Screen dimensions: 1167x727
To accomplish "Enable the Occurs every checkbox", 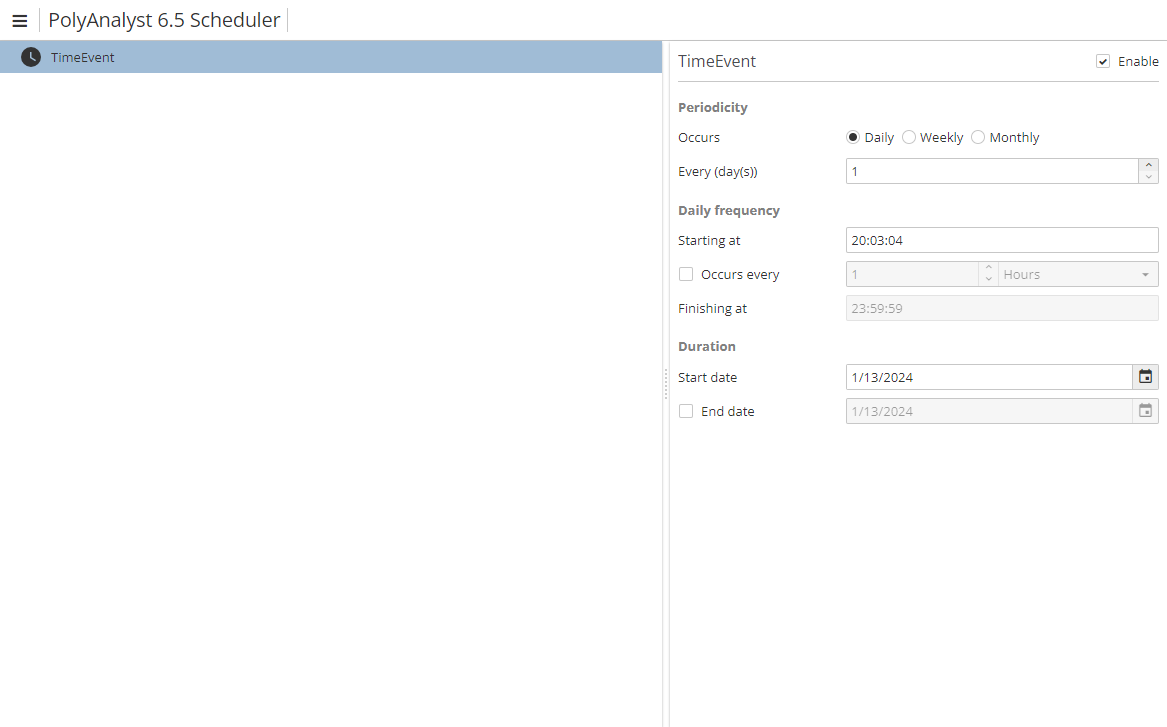I will pyautogui.click(x=686, y=274).
